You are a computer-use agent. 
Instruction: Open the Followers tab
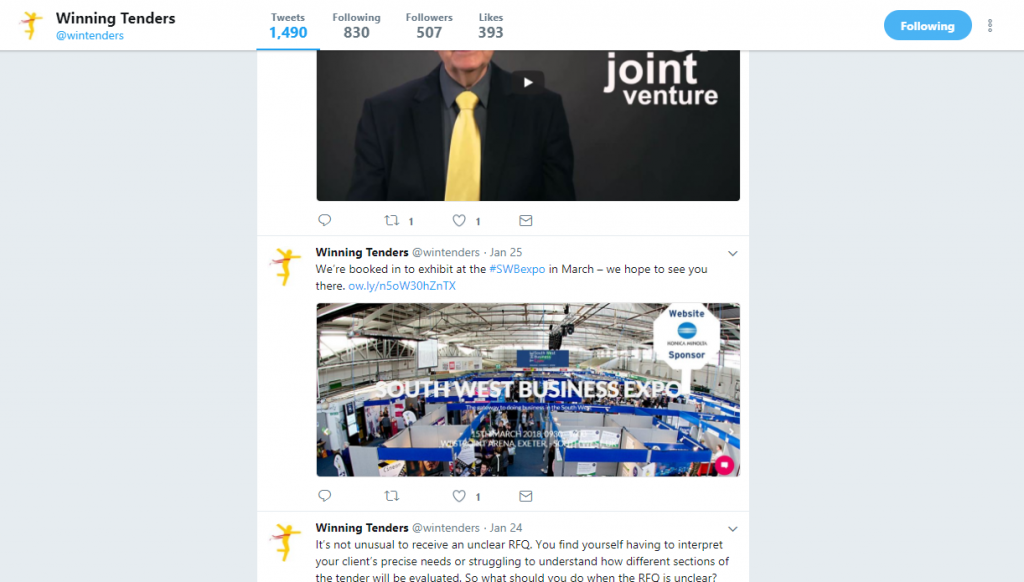click(x=429, y=25)
